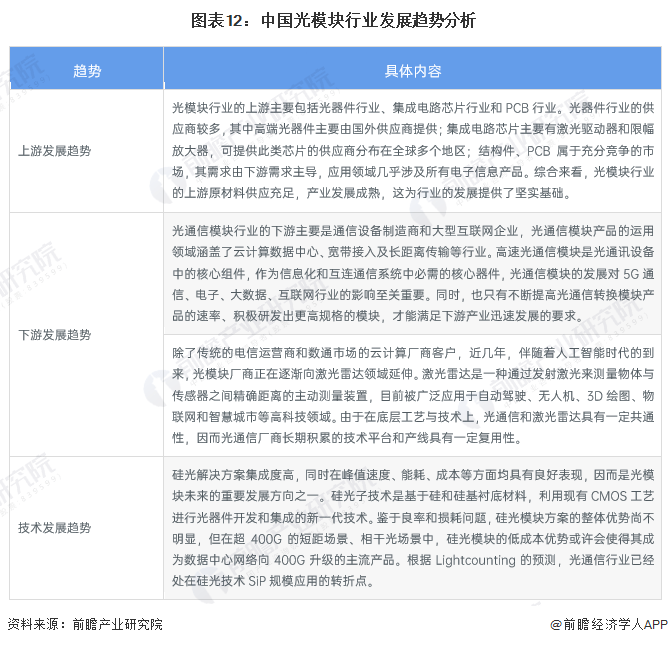Click the 下游发展趋势 row label
Image resolution: width=668 pixels, height=645 pixels.
click(55, 335)
